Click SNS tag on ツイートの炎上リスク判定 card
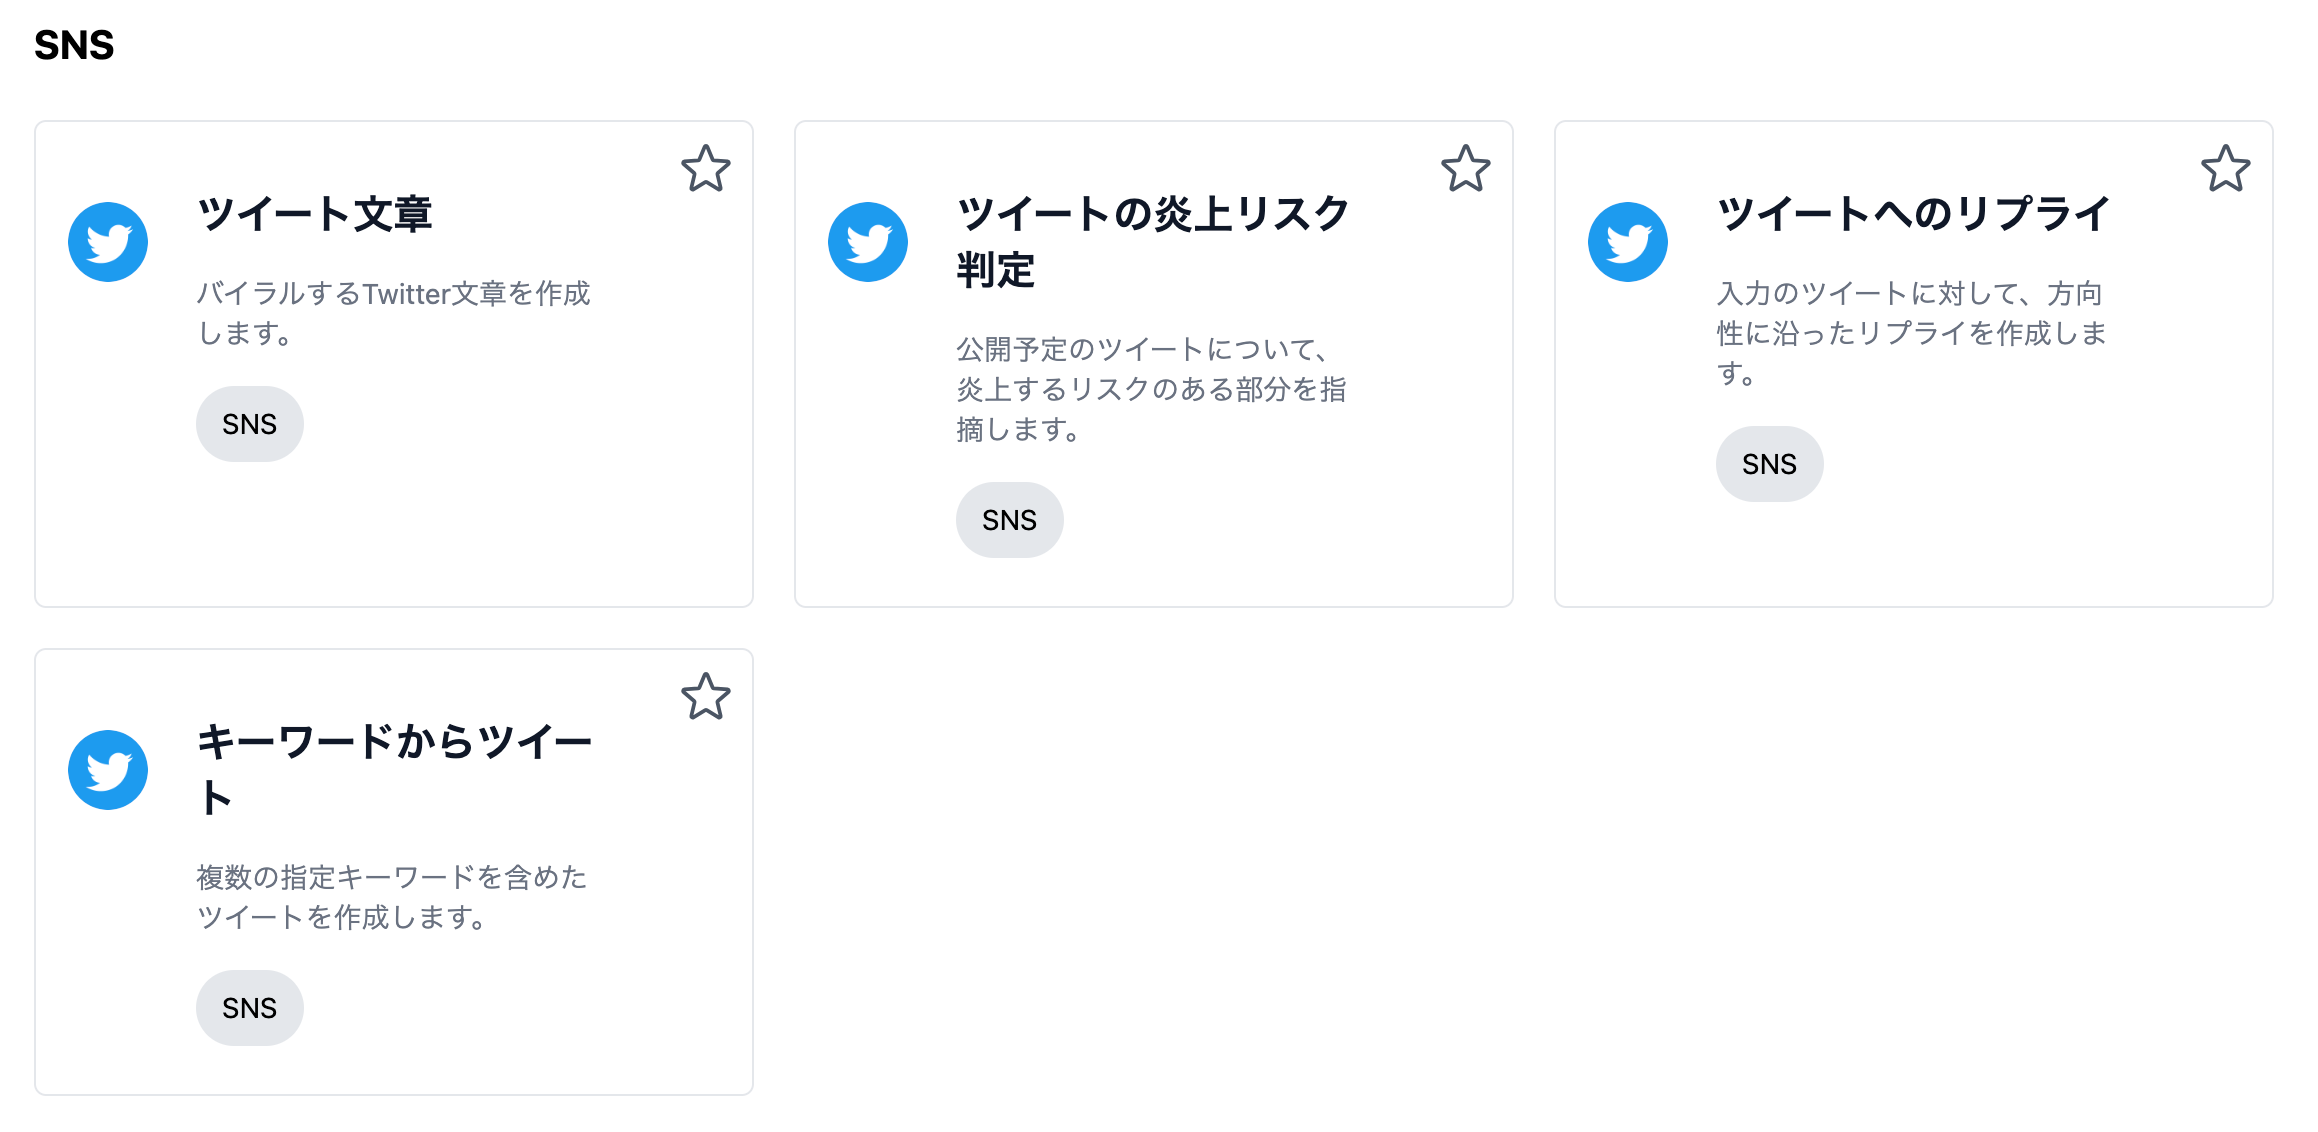This screenshot has height=1132, width=2318. point(1010,520)
